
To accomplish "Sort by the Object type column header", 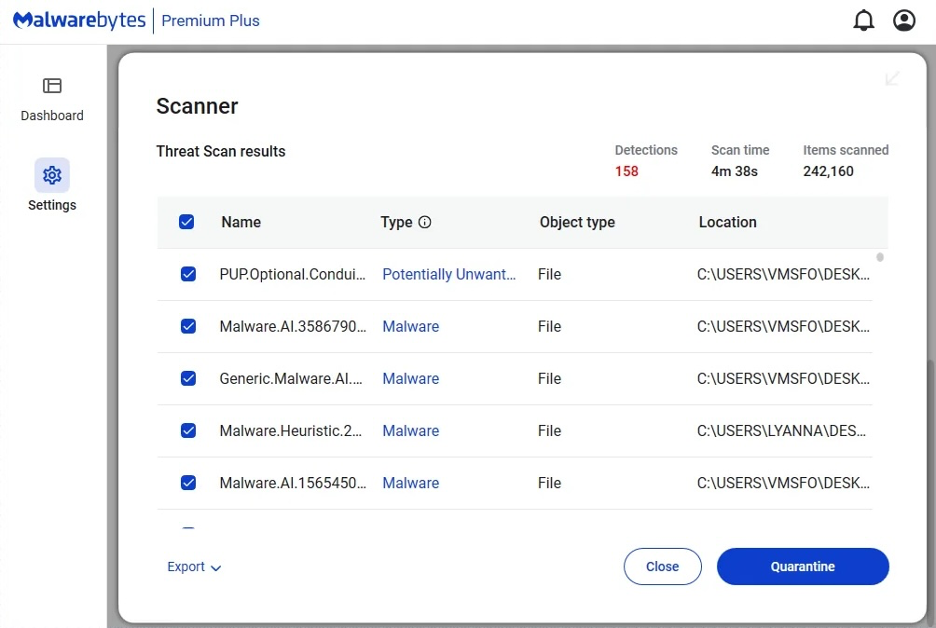I will click(x=577, y=222).
